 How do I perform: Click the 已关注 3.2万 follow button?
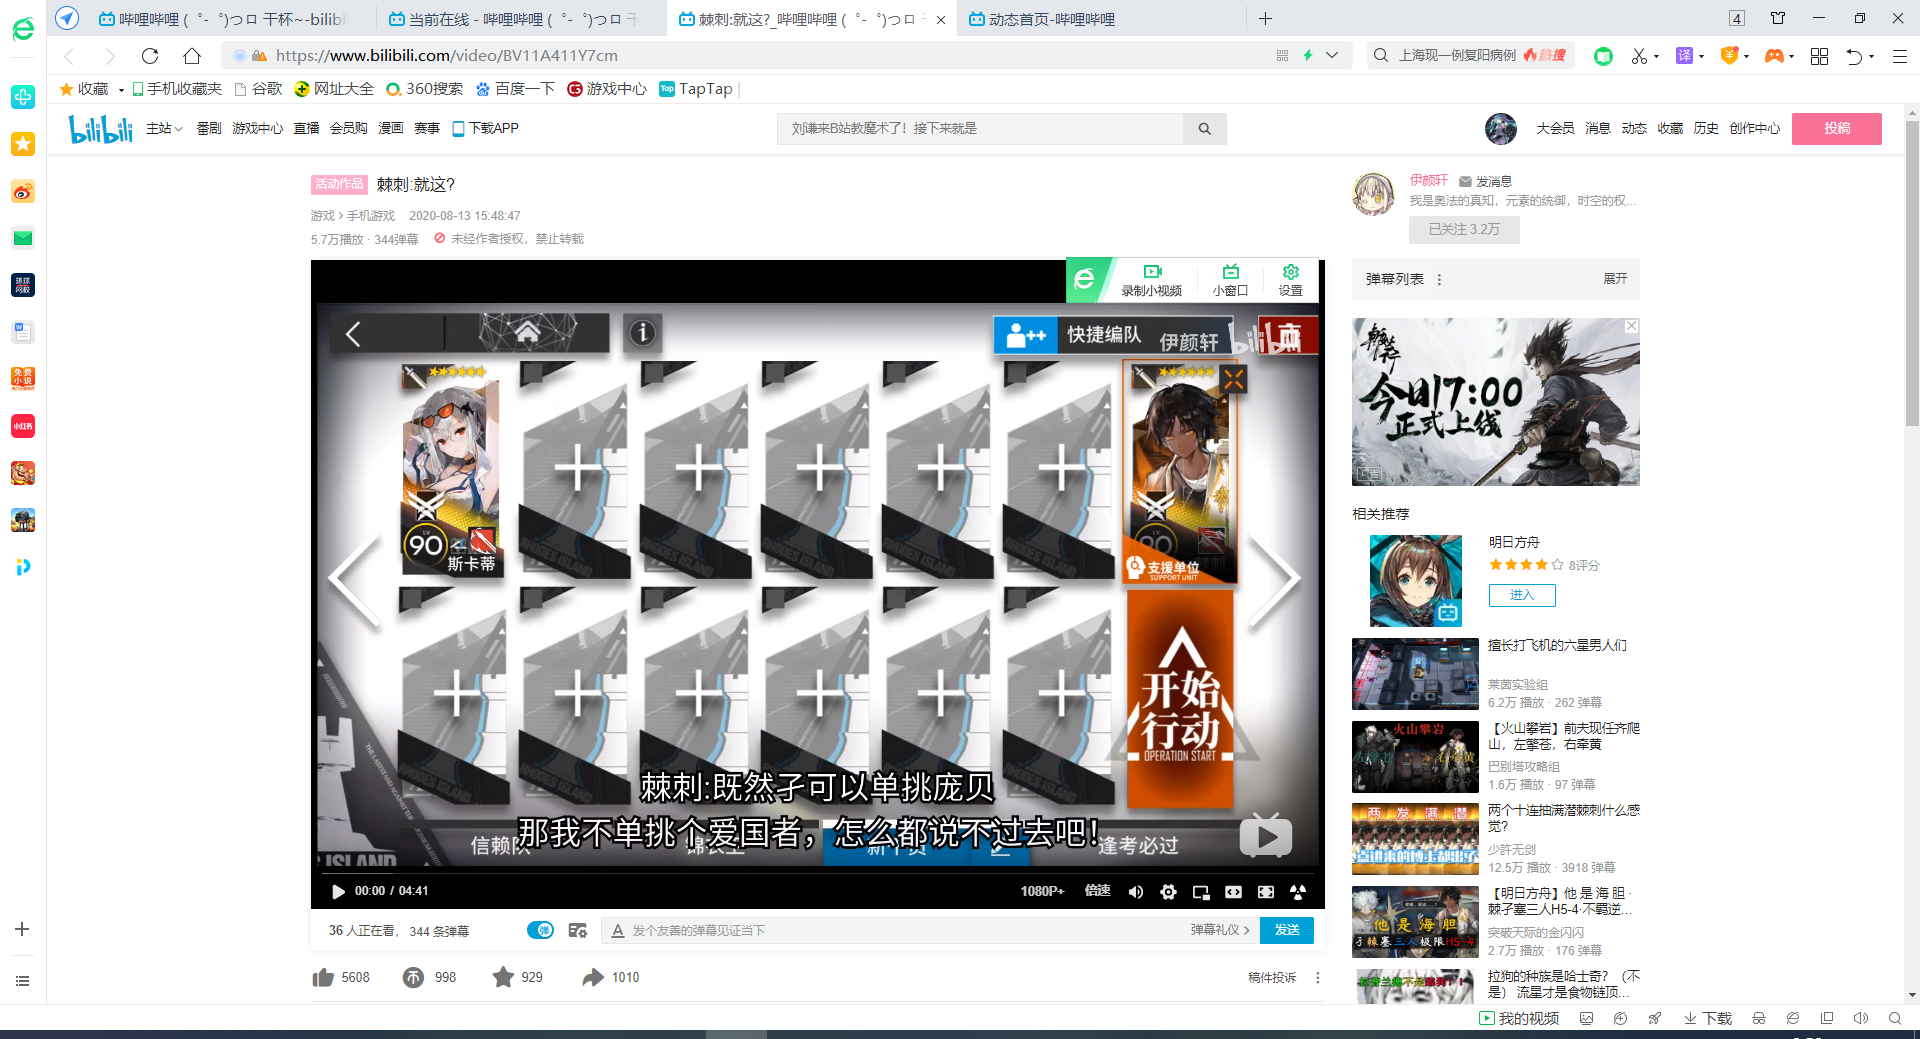pos(1464,229)
